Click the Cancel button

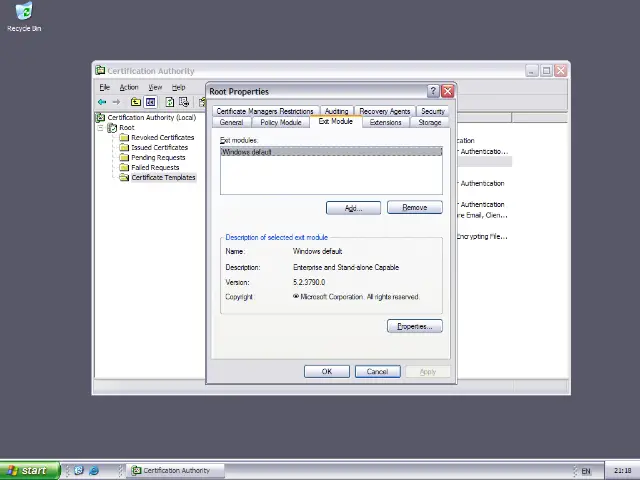click(x=378, y=371)
